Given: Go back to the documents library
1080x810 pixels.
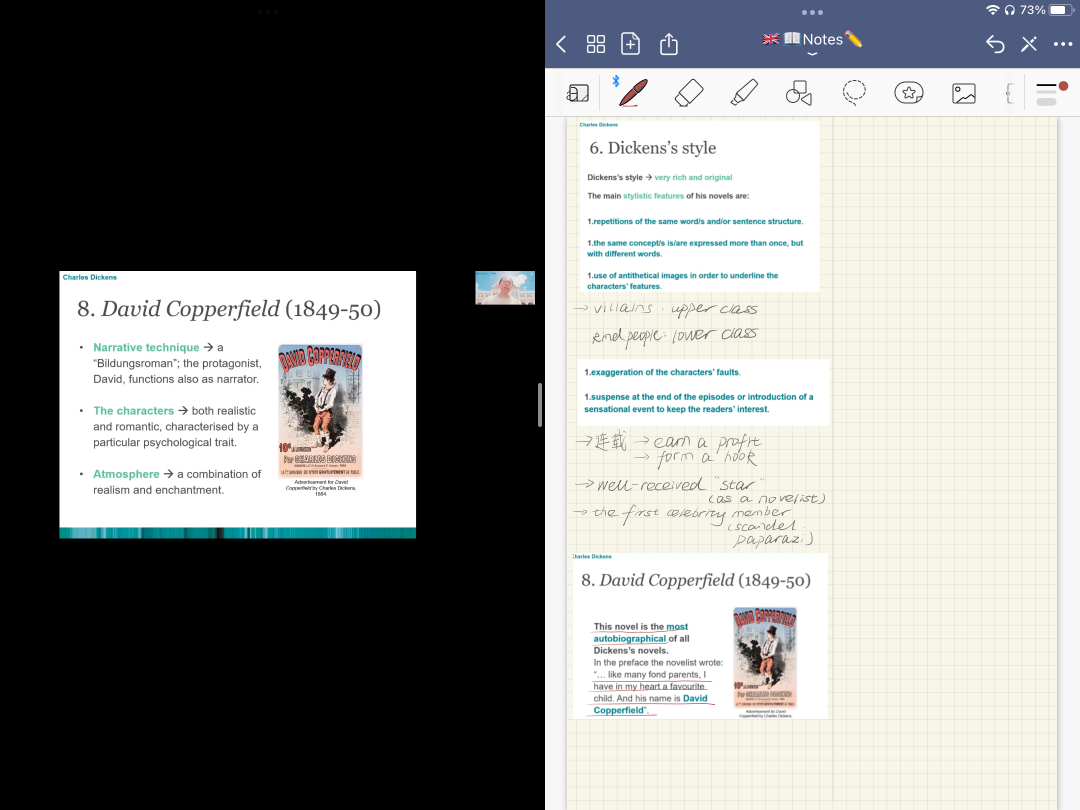Looking at the screenshot, I should (x=561, y=44).
